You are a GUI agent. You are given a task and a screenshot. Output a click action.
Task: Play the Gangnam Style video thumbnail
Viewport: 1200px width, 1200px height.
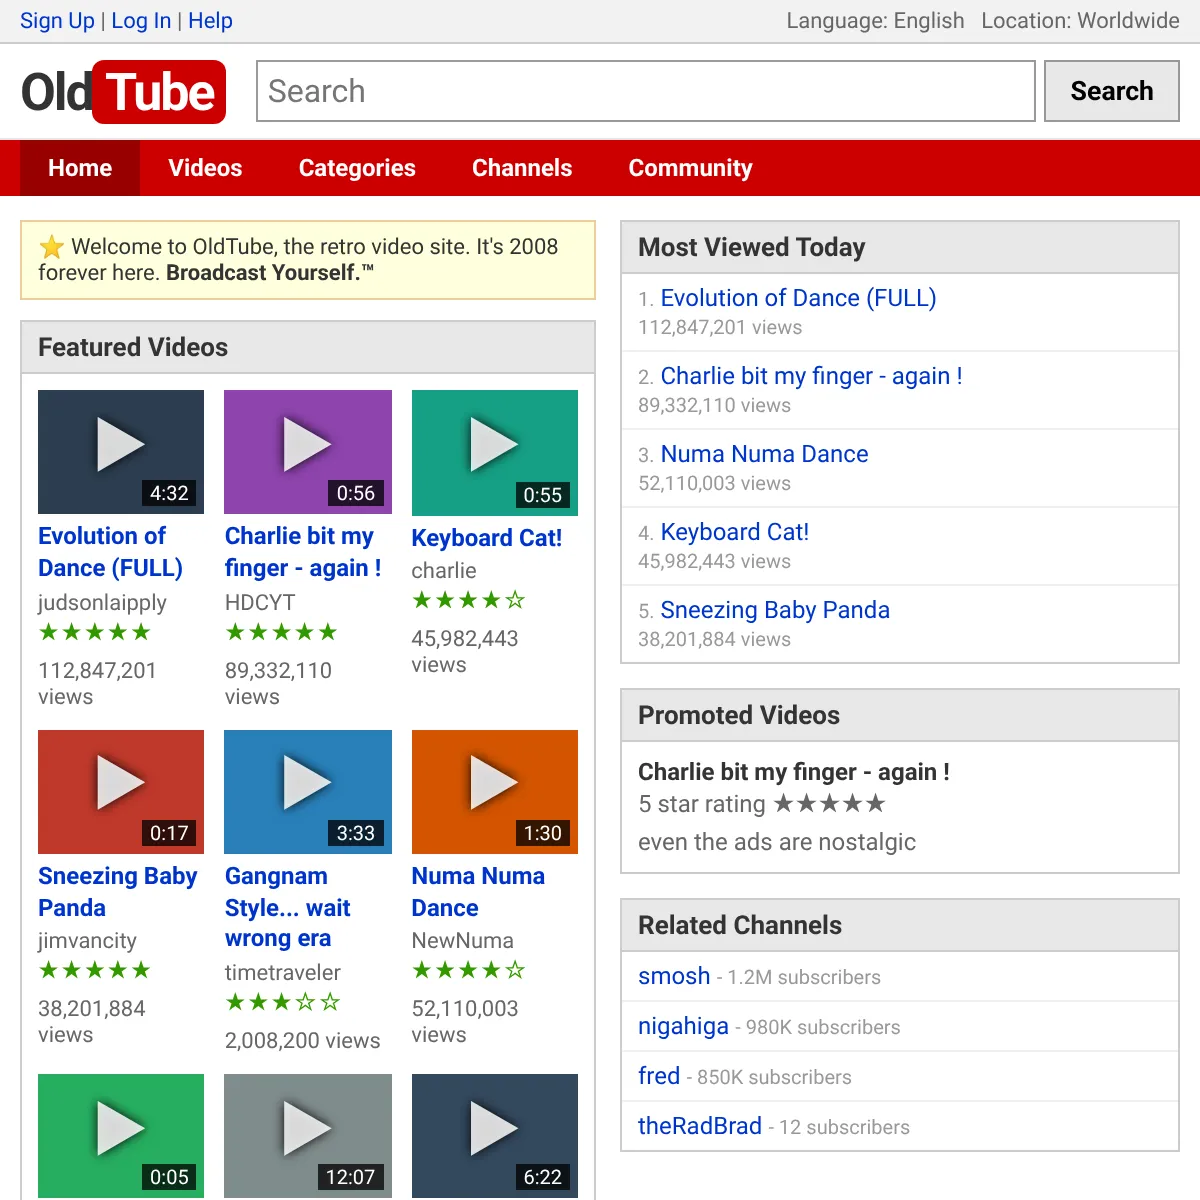tap(308, 792)
